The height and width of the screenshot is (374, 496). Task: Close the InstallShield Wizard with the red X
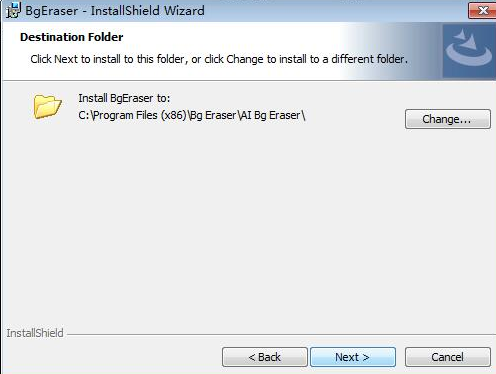(x=482, y=11)
